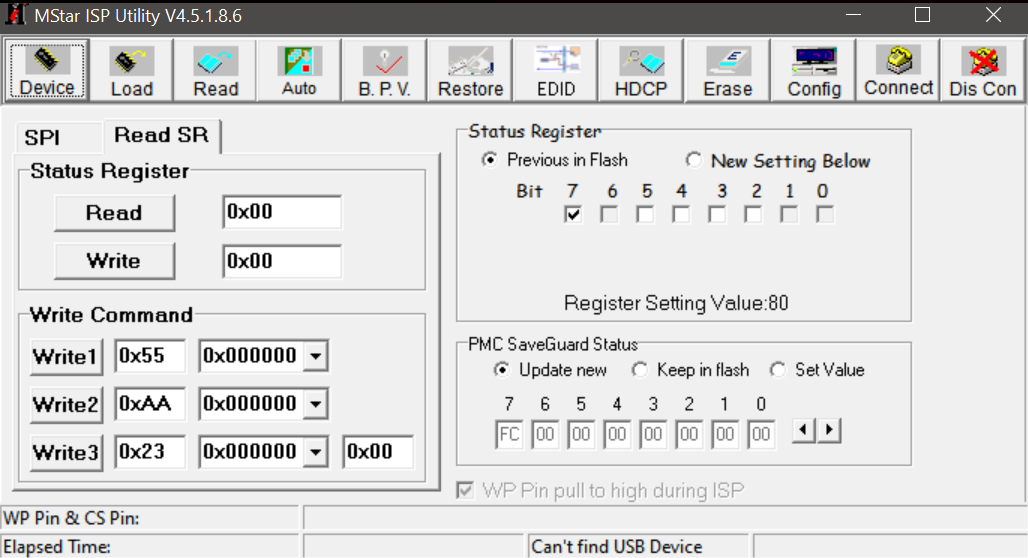
Task: Focus the Write value field beside Write button
Action: coord(282,261)
